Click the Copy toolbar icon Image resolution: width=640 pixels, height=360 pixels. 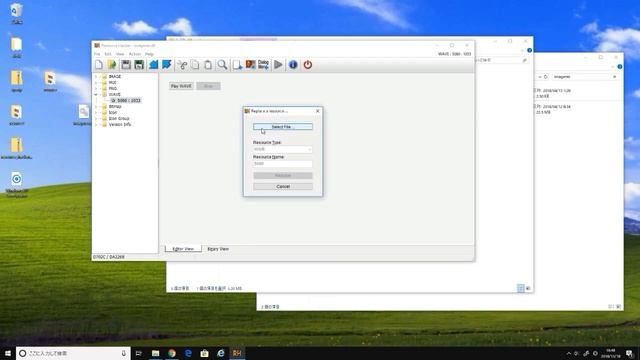(195, 64)
